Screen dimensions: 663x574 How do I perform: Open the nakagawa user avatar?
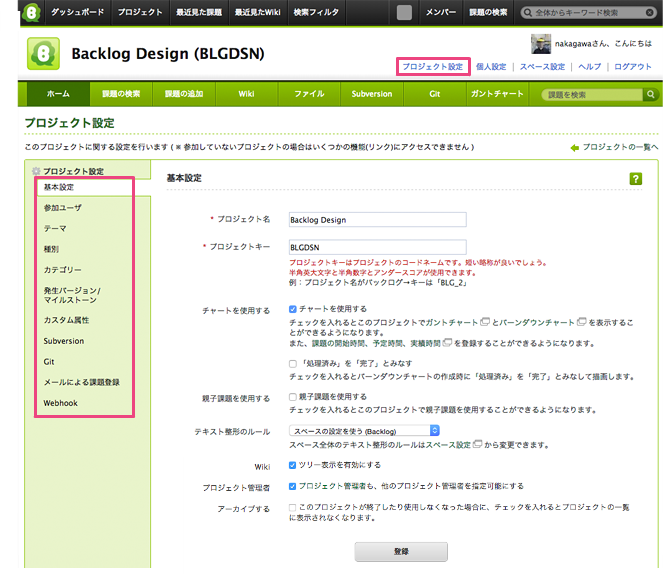click(x=541, y=44)
